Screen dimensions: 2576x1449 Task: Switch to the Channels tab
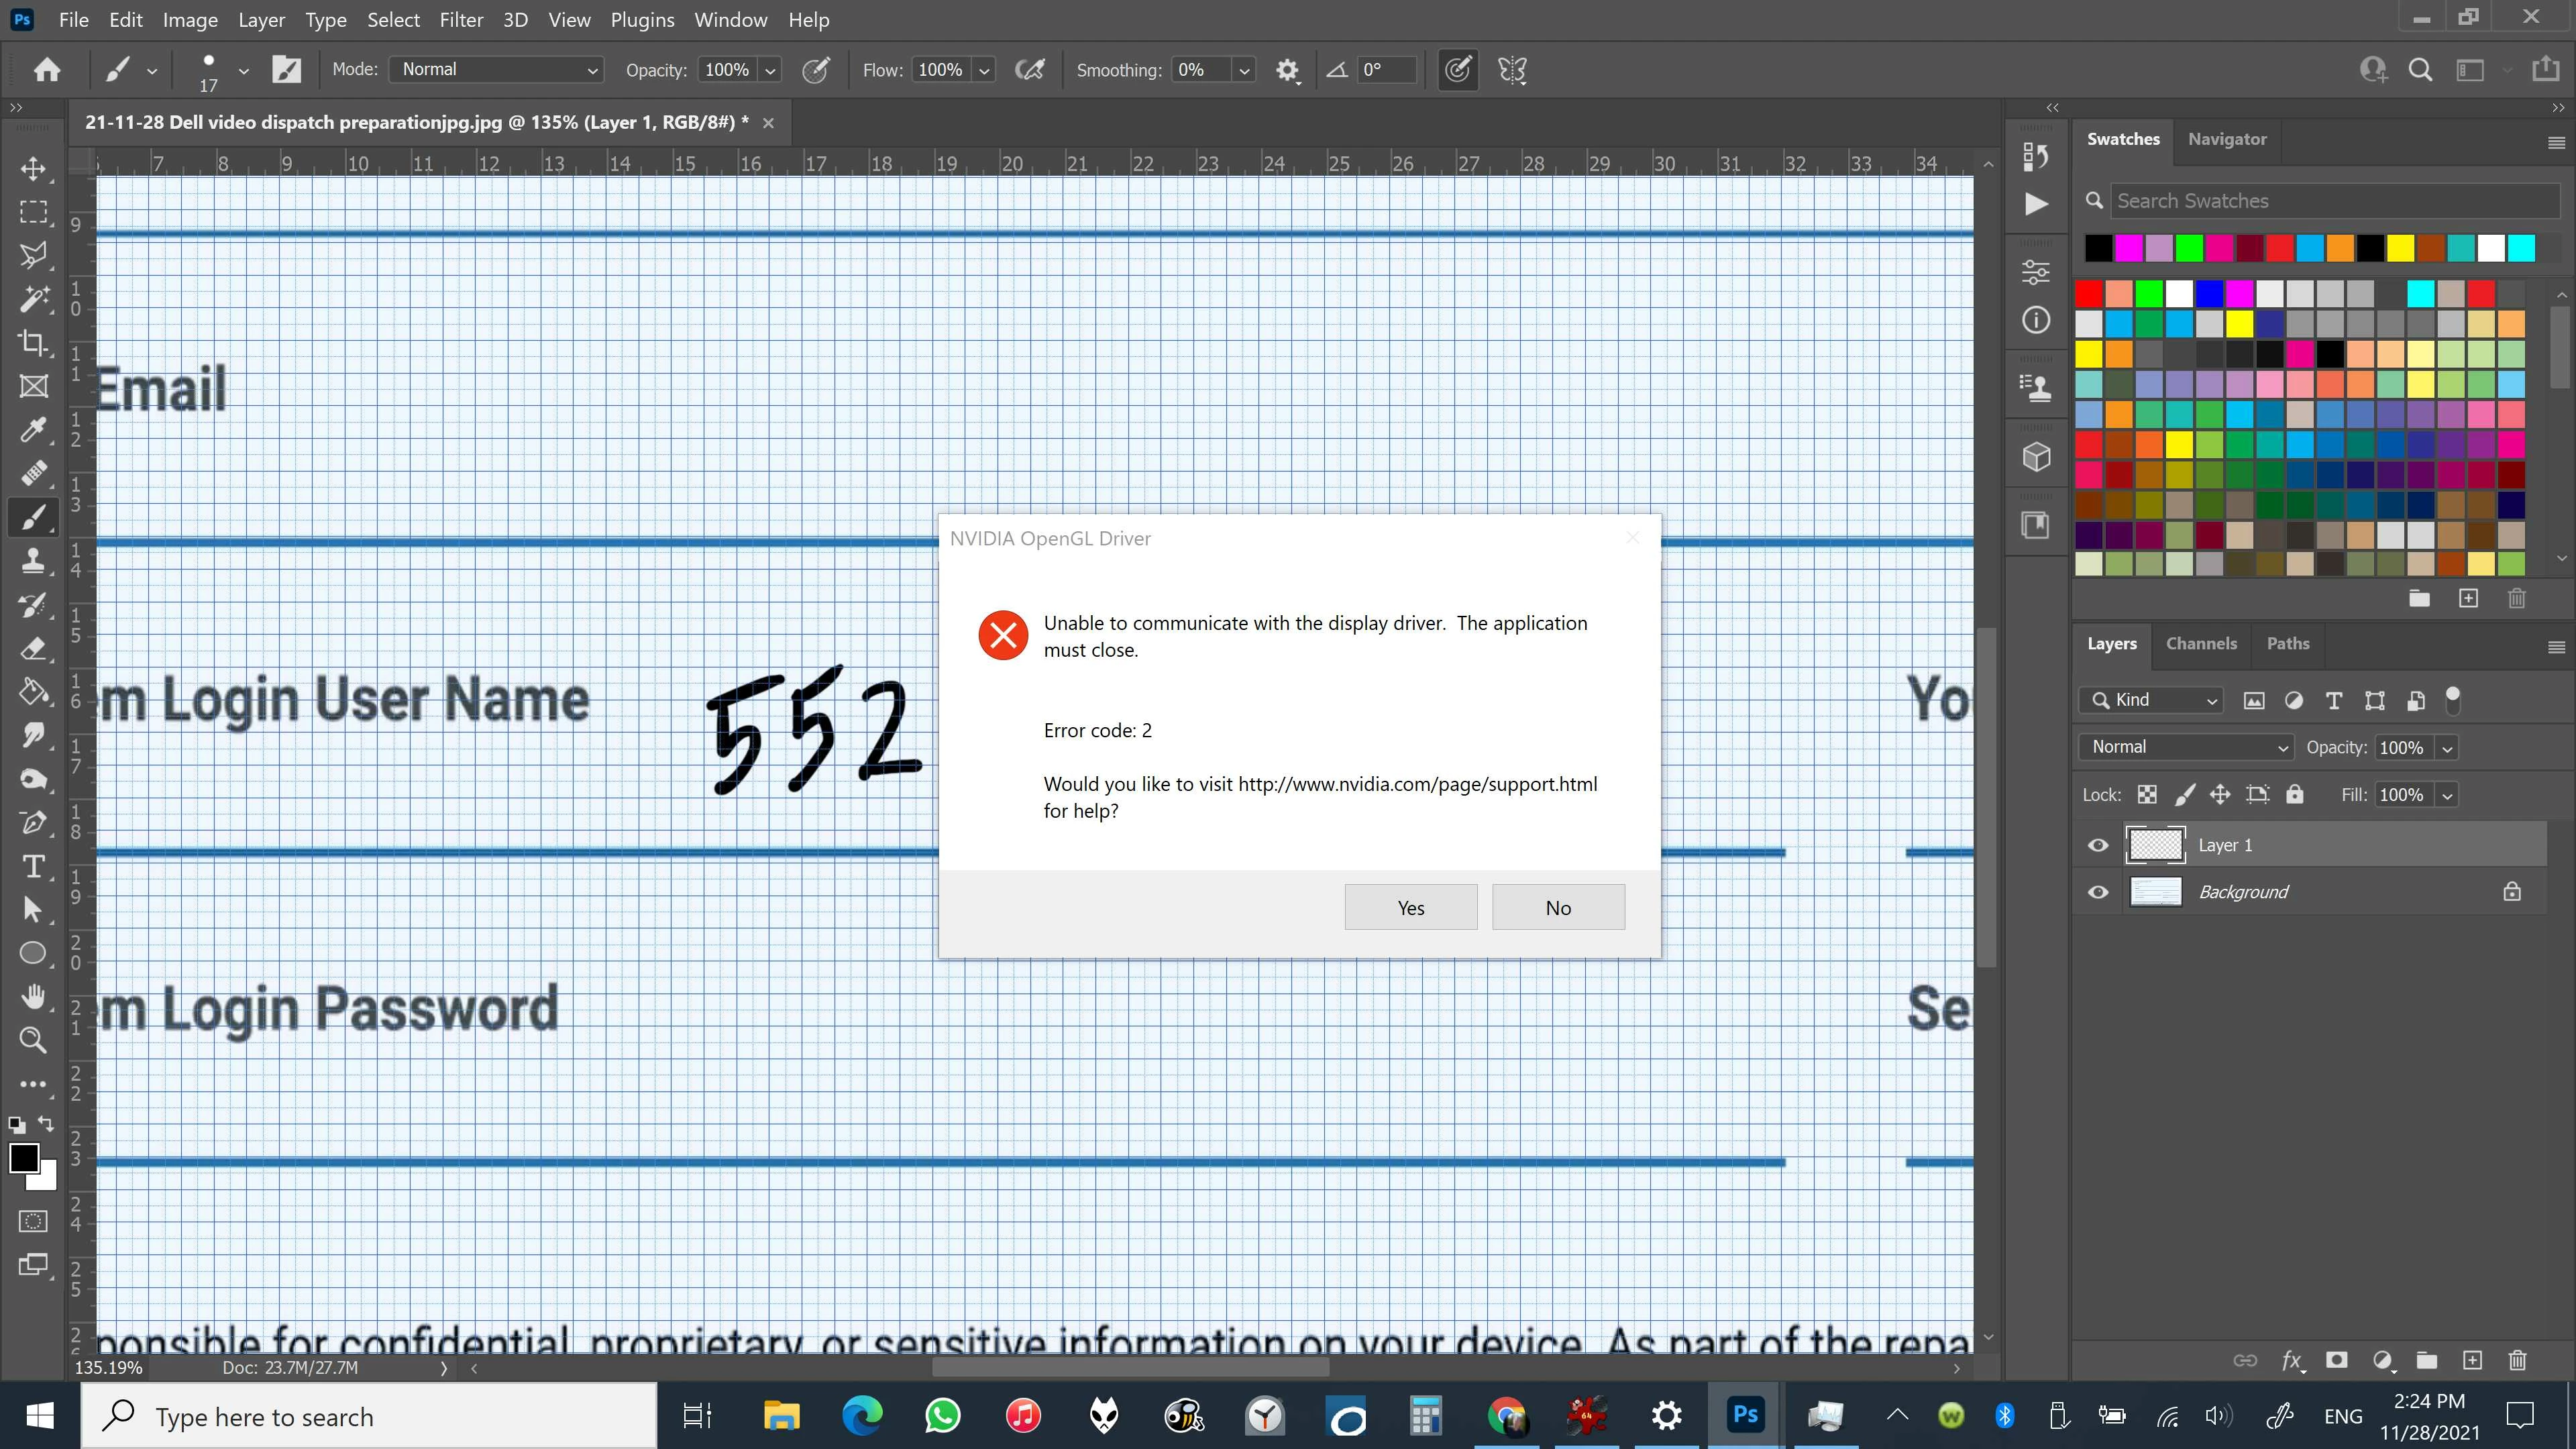pyautogui.click(x=2200, y=643)
